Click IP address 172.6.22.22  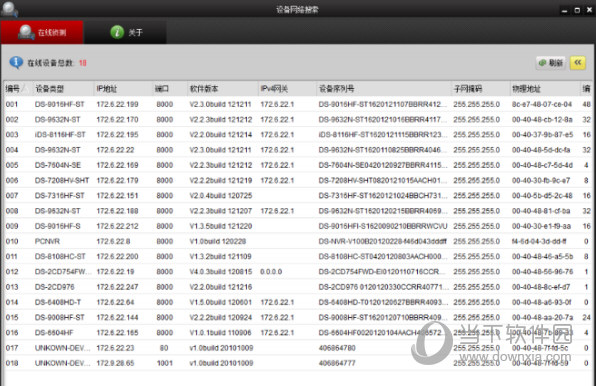tap(116, 150)
